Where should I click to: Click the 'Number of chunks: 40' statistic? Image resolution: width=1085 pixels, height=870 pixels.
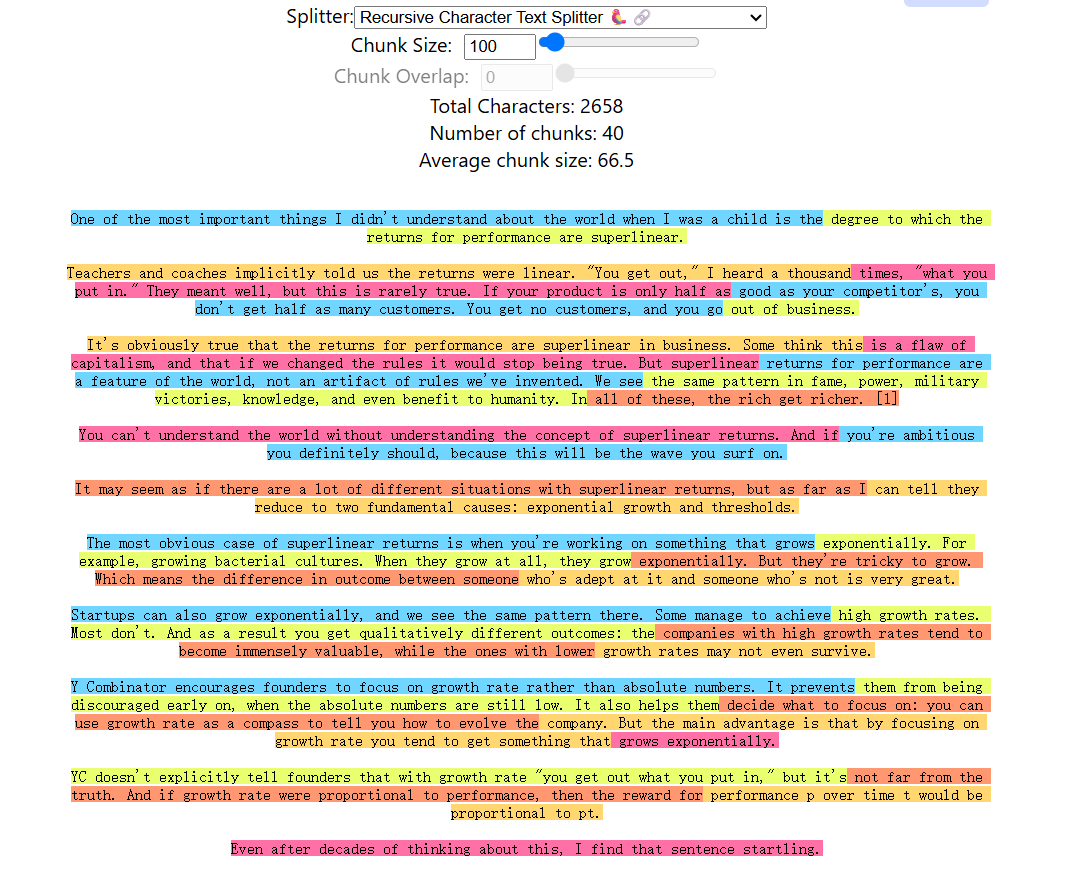[527, 133]
